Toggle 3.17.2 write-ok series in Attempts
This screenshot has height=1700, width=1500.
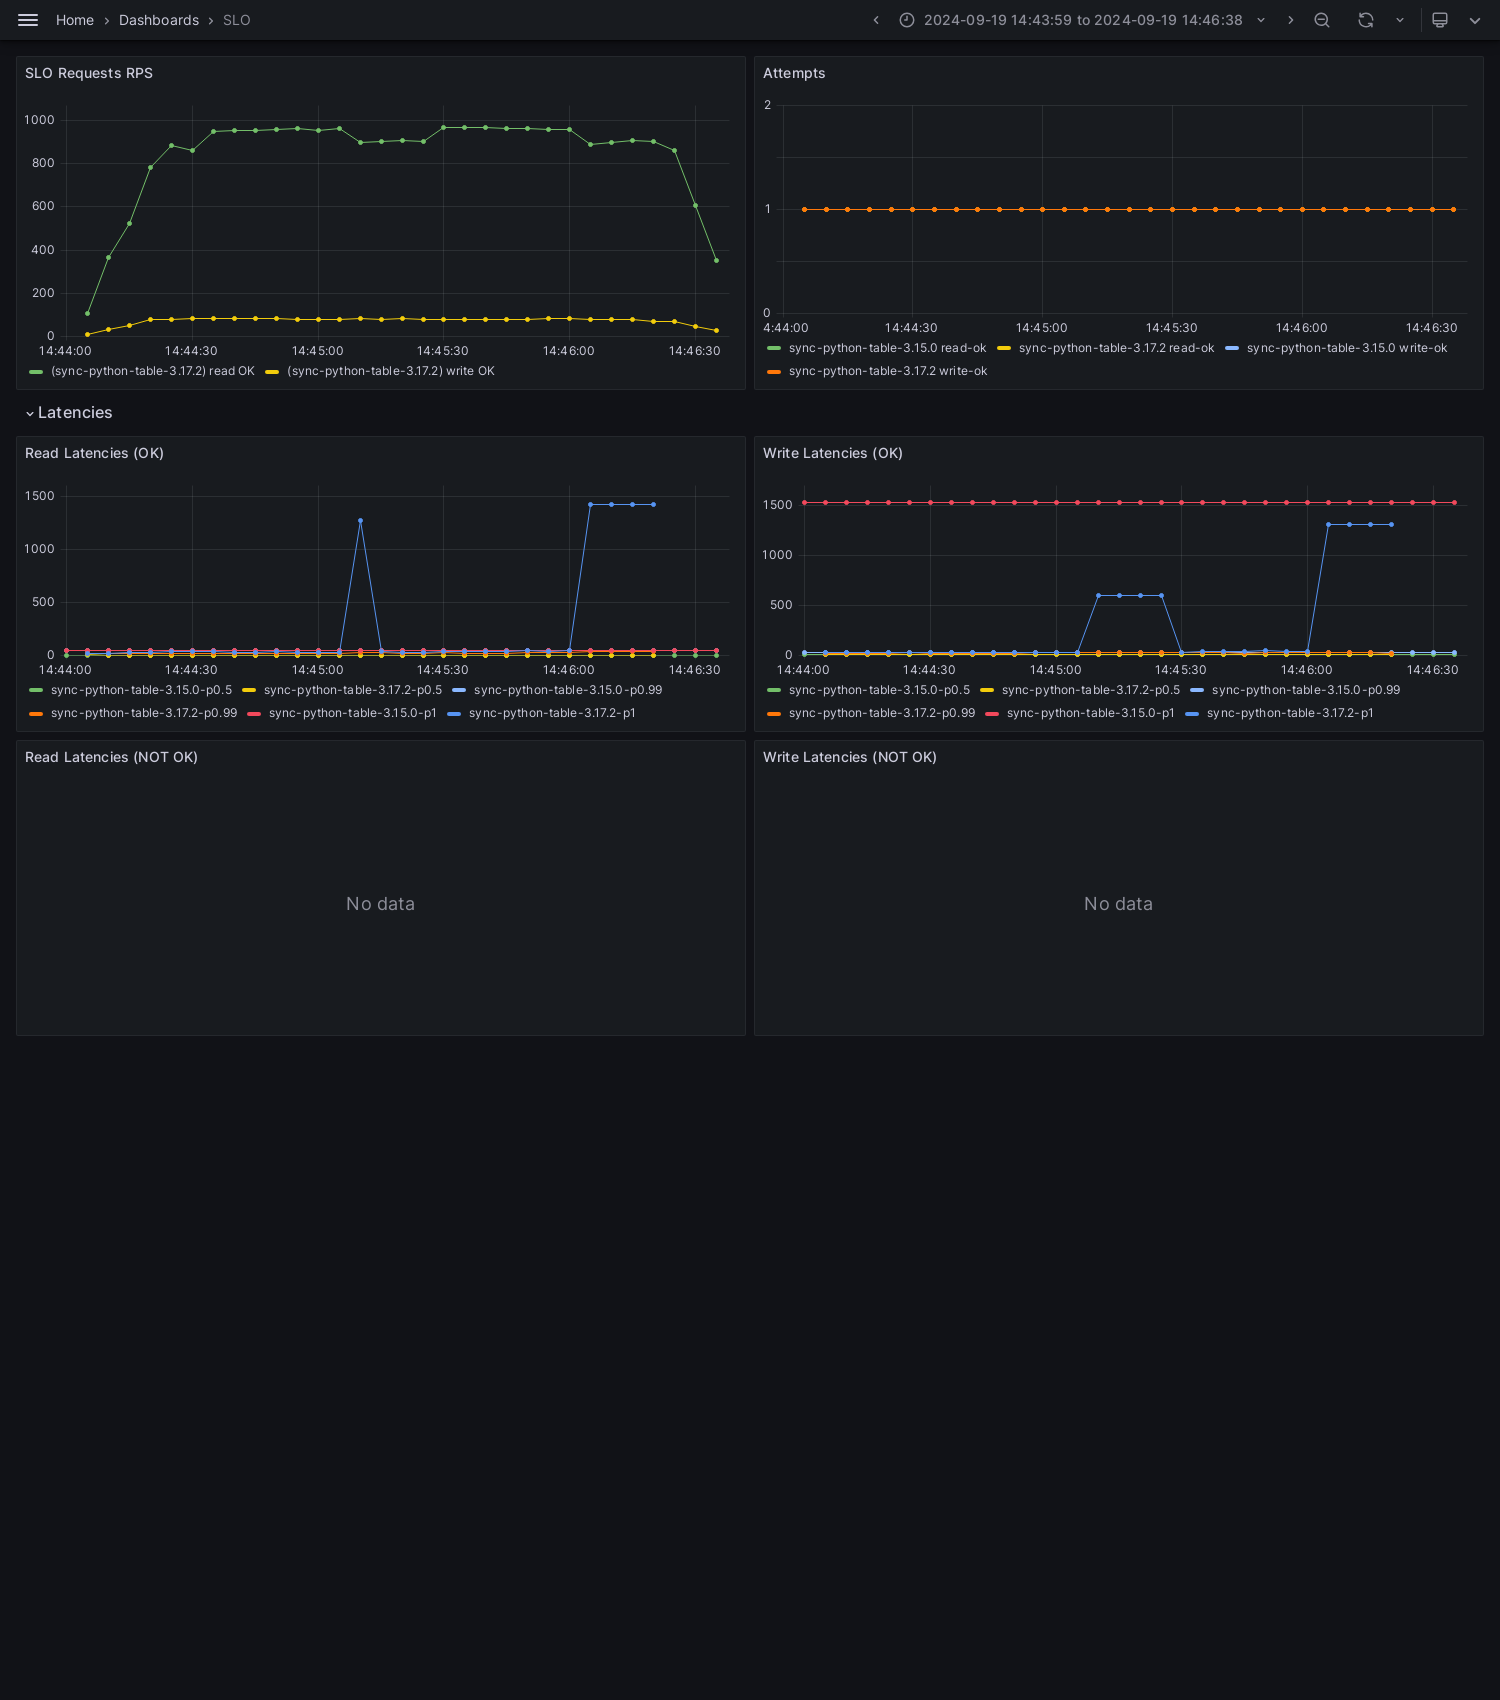(x=888, y=371)
